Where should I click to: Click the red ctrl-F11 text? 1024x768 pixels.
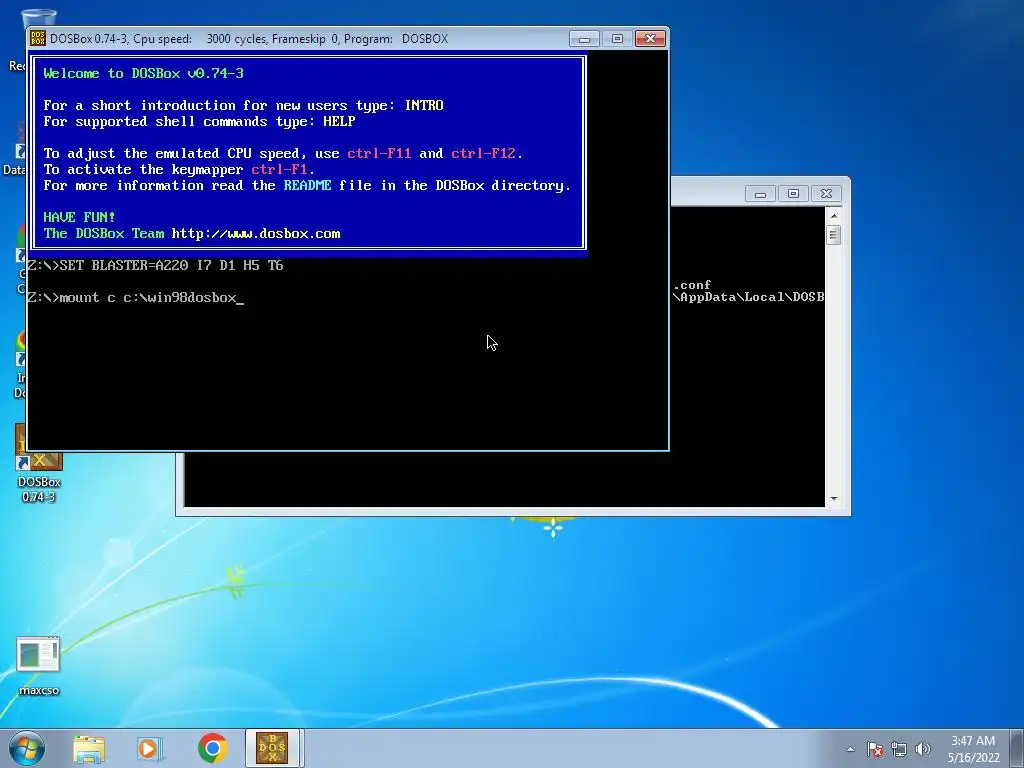(x=379, y=153)
